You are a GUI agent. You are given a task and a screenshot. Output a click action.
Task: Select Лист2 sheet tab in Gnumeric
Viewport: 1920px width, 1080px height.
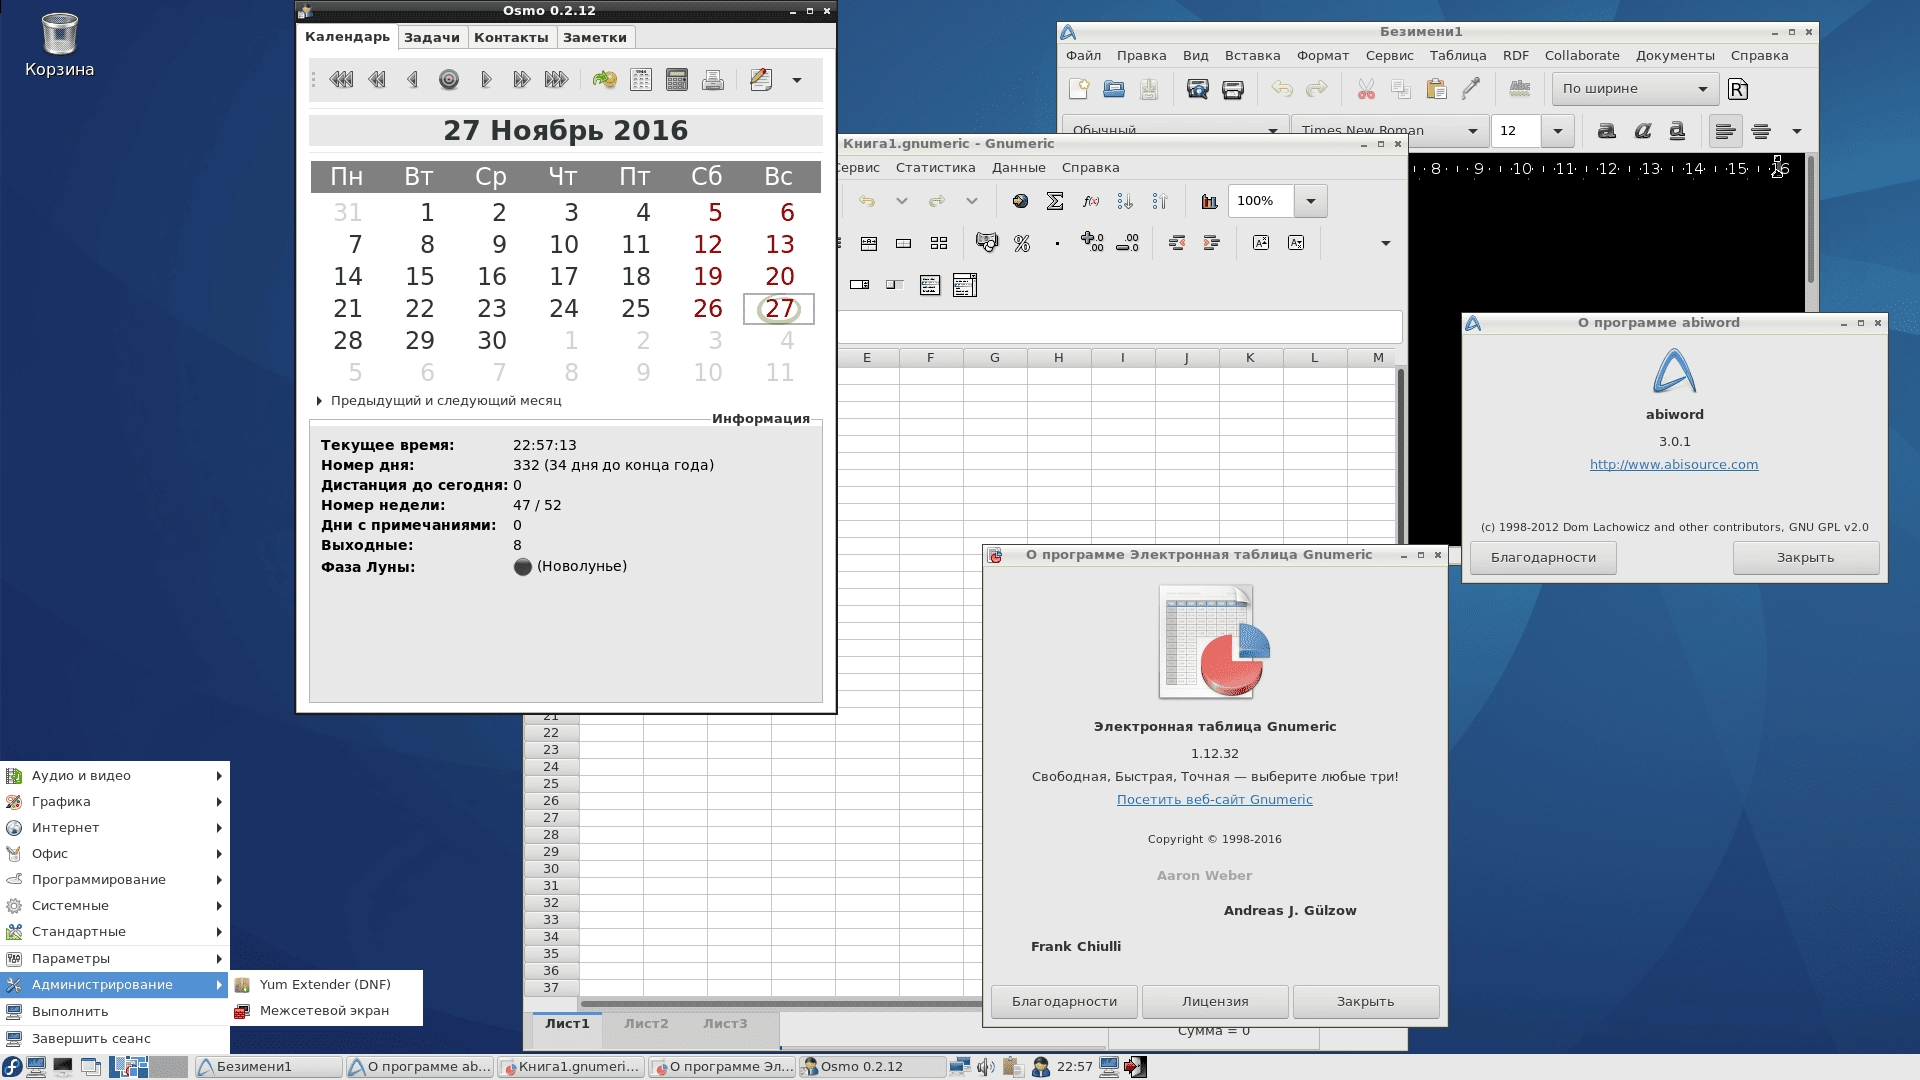(x=646, y=1023)
